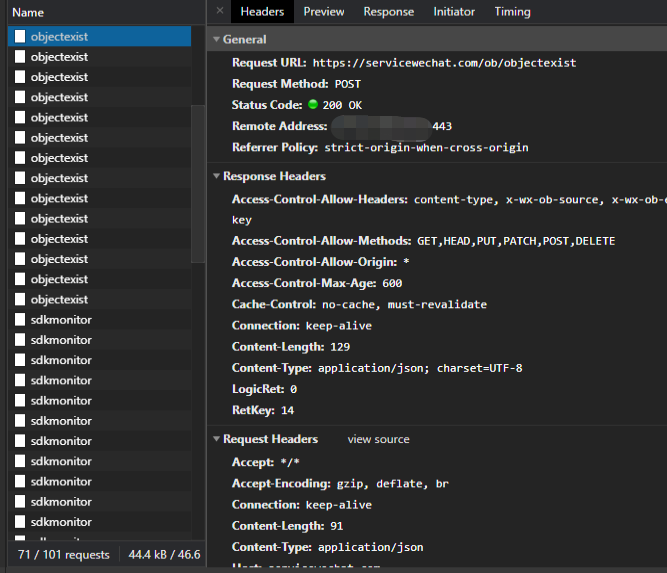Screen dimensions: 667x573
Task: Select the highlighted objectexist request row
Action: [99, 37]
